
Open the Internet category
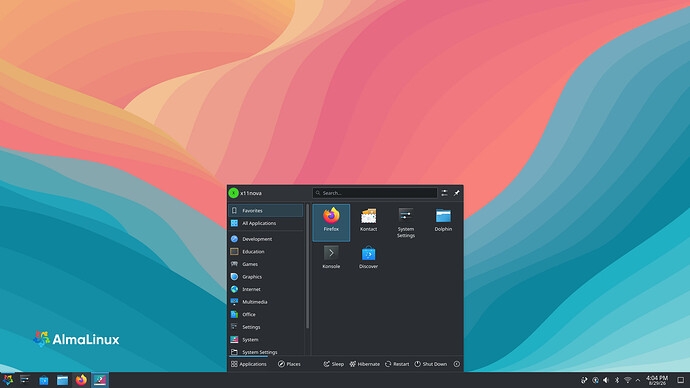pyautogui.click(x=266, y=289)
